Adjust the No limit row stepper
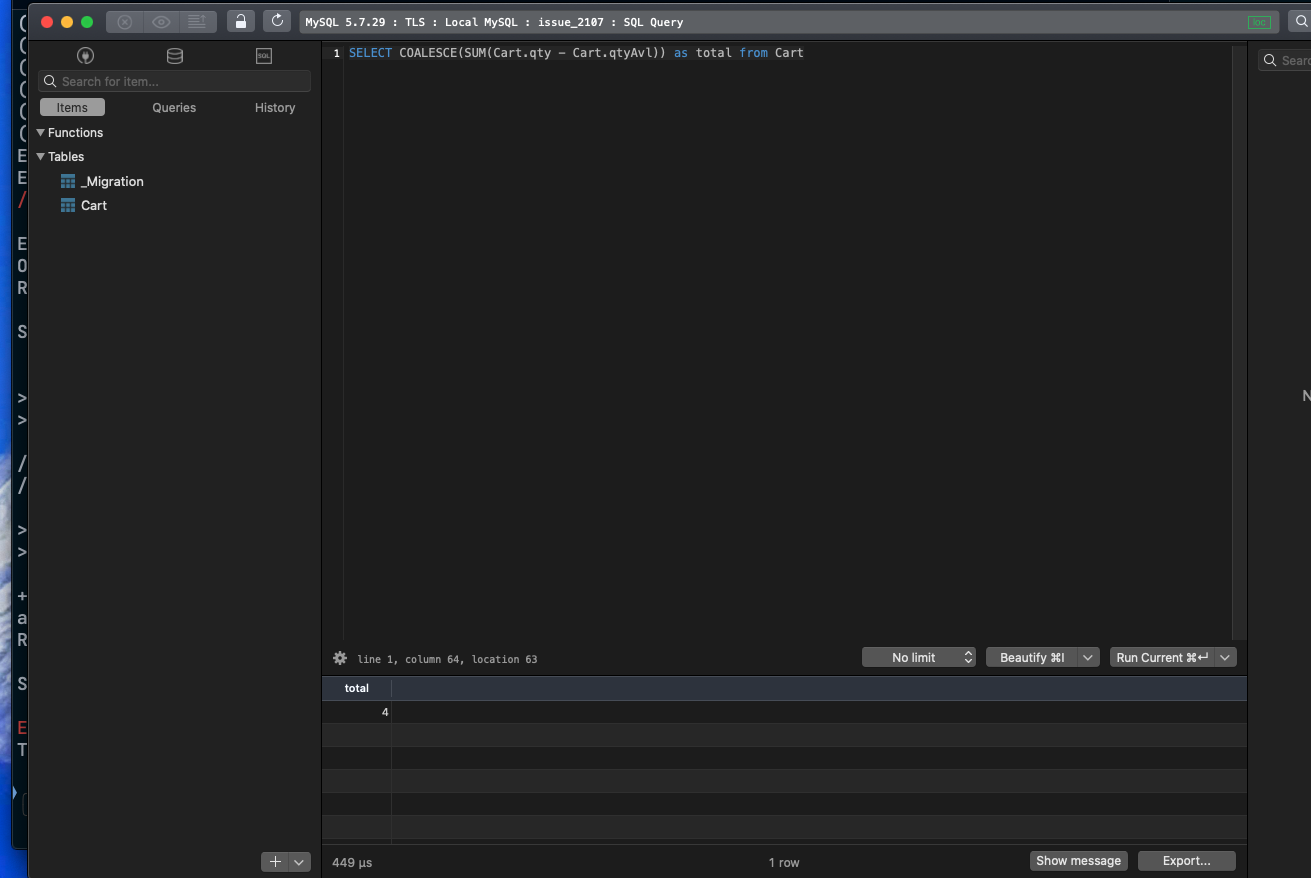The width and height of the screenshot is (1311, 878). 966,657
